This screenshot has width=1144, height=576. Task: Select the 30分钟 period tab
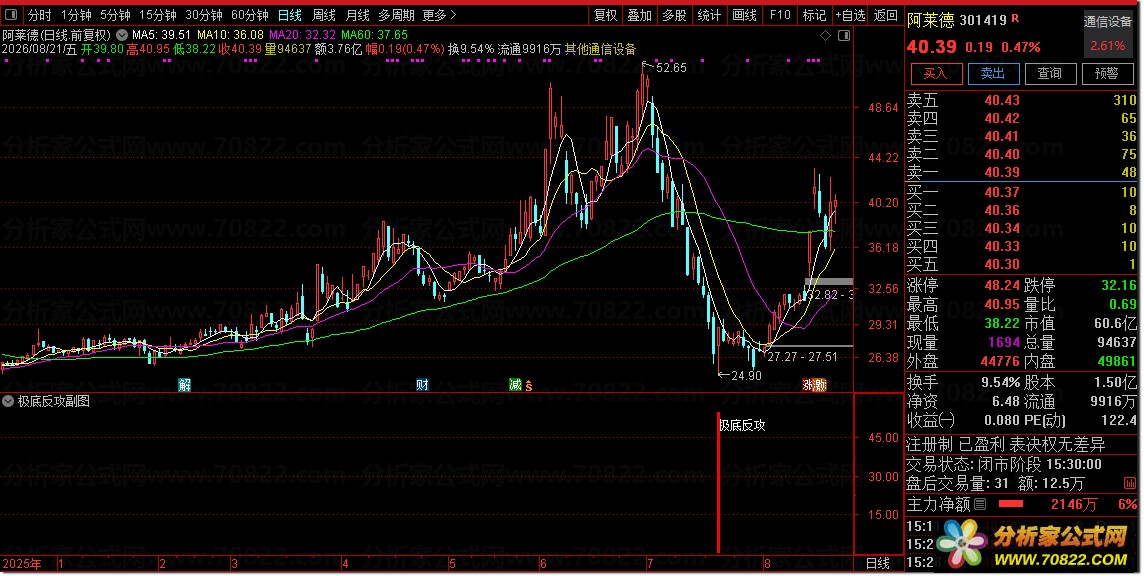pyautogui.click(x=204, y=15)
